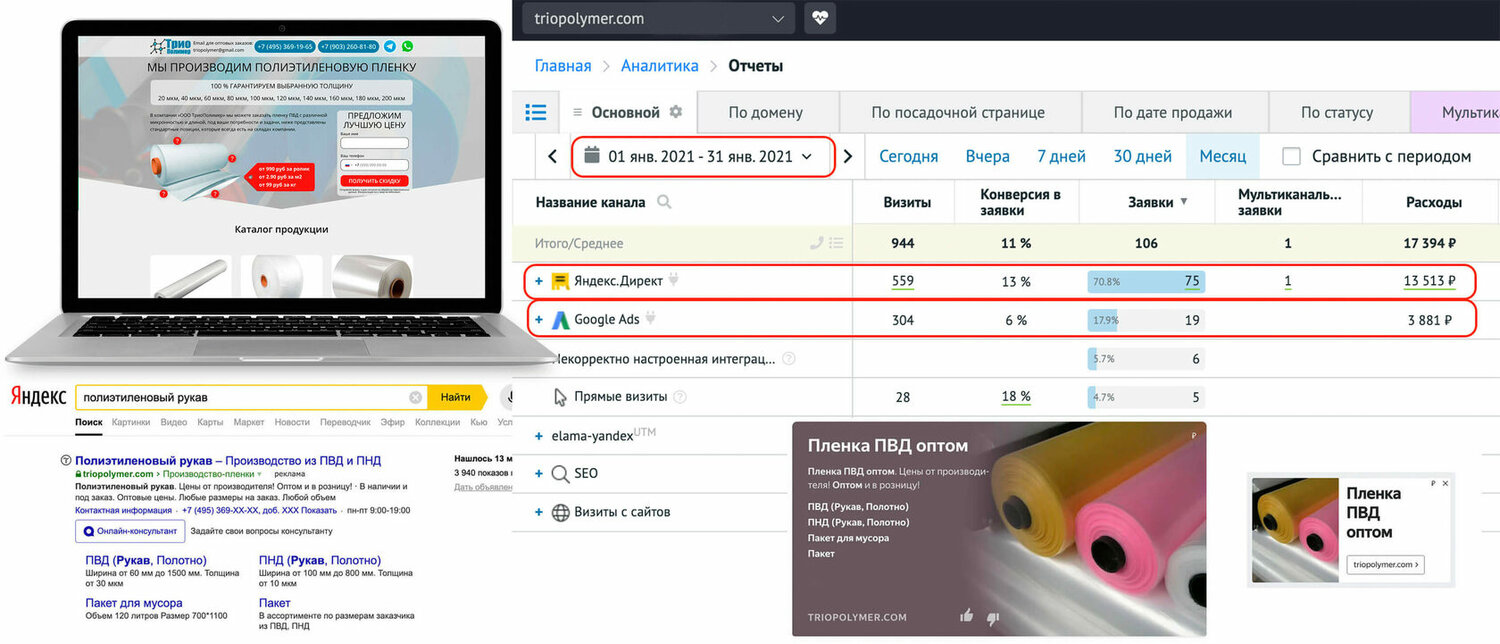Click the Яндекс.Директ channel icon
Viewport: 1500px width, 644px height.
[x=561, y=281]
